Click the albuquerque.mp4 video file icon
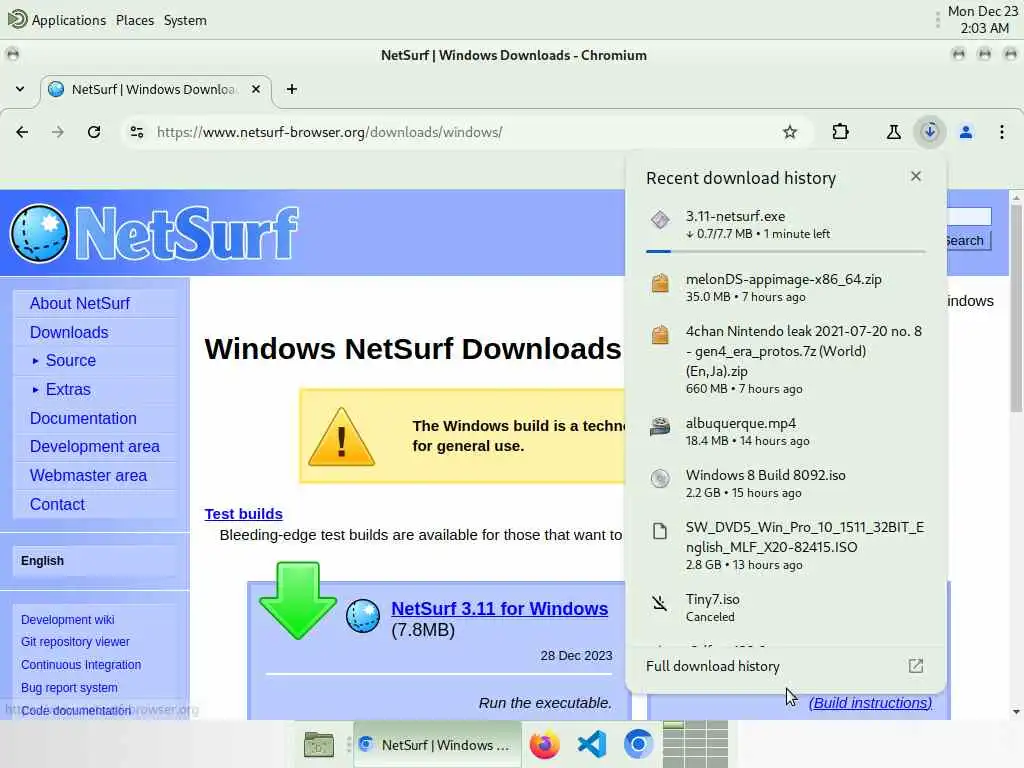The image size is (1024, 768). [660, 427]
